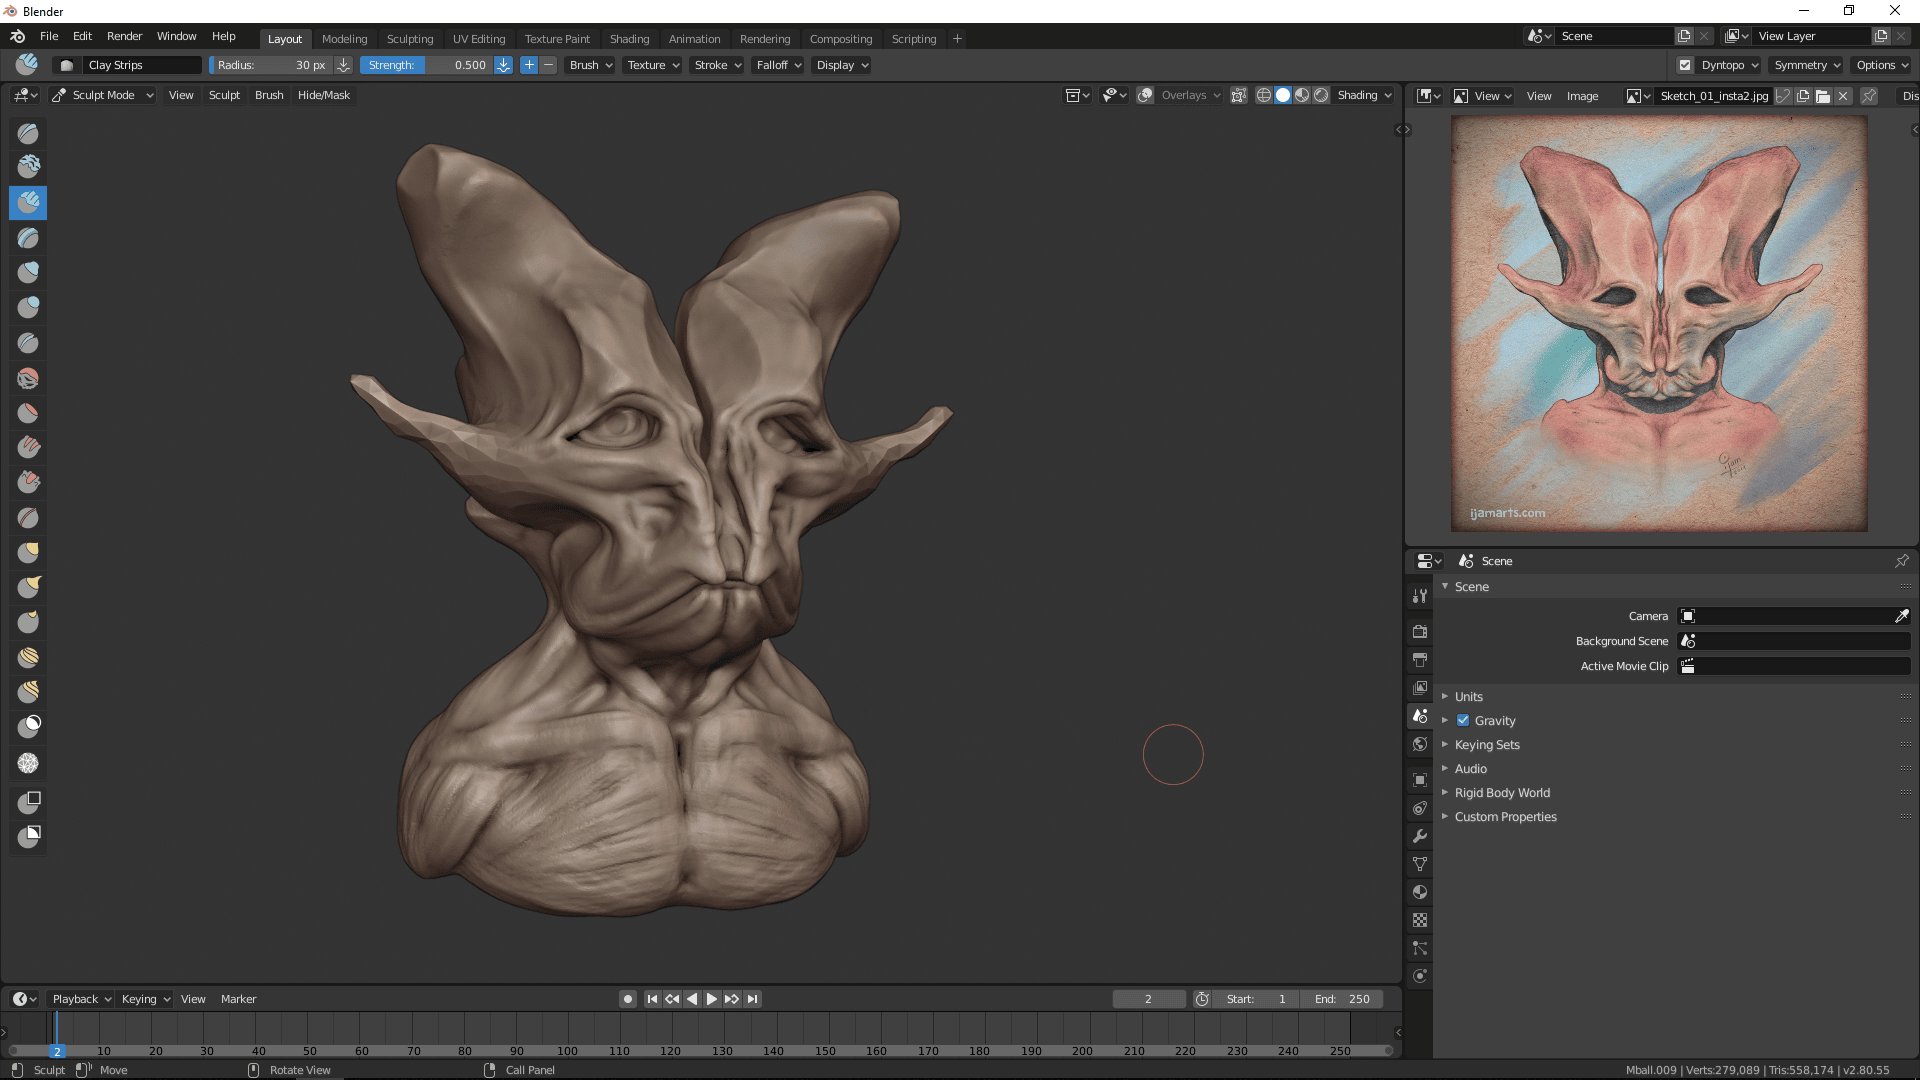Select the Mask brush in toolbar
The width and height of the screenshot is (1920, 1080).
point(28,726)
